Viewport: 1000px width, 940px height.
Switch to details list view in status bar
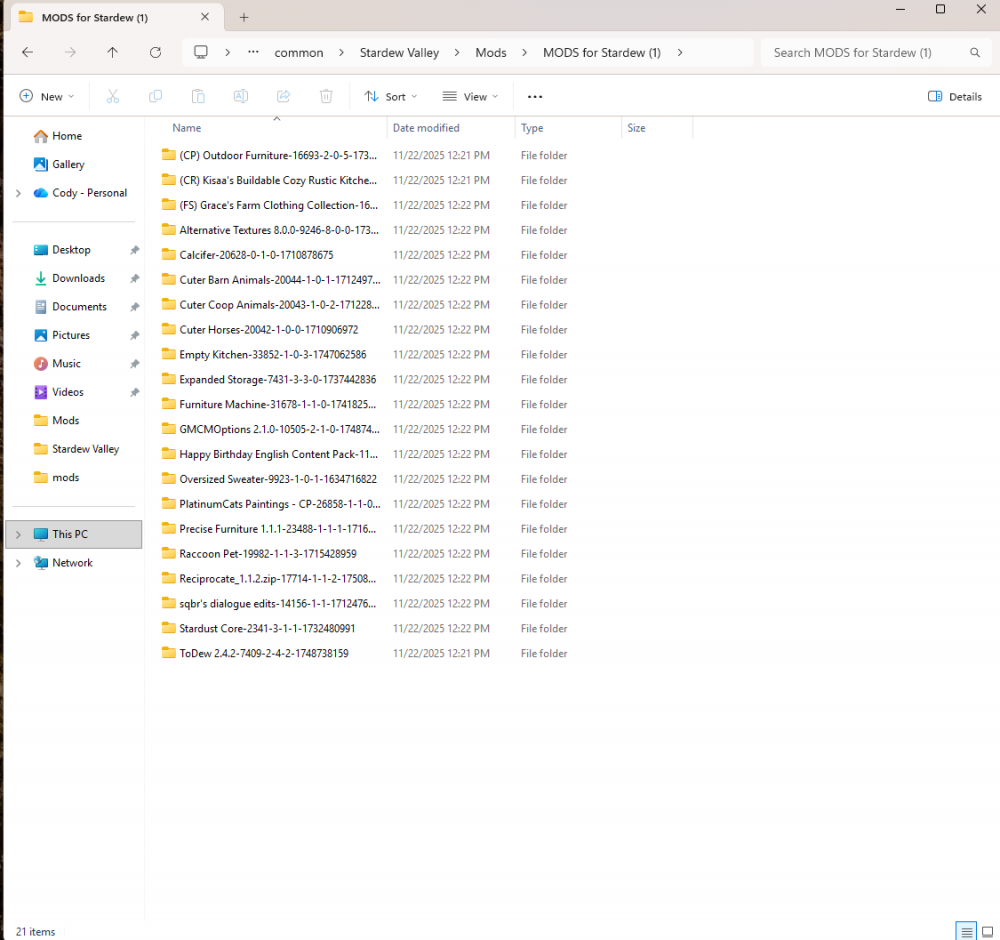tap(966, 931)
